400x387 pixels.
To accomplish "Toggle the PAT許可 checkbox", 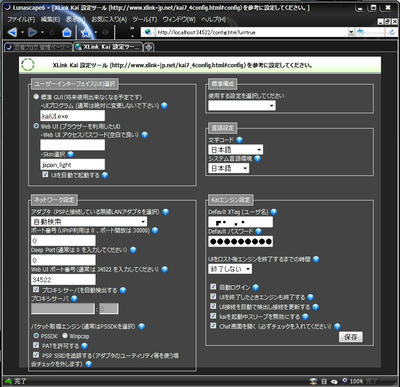I will 36,345.
